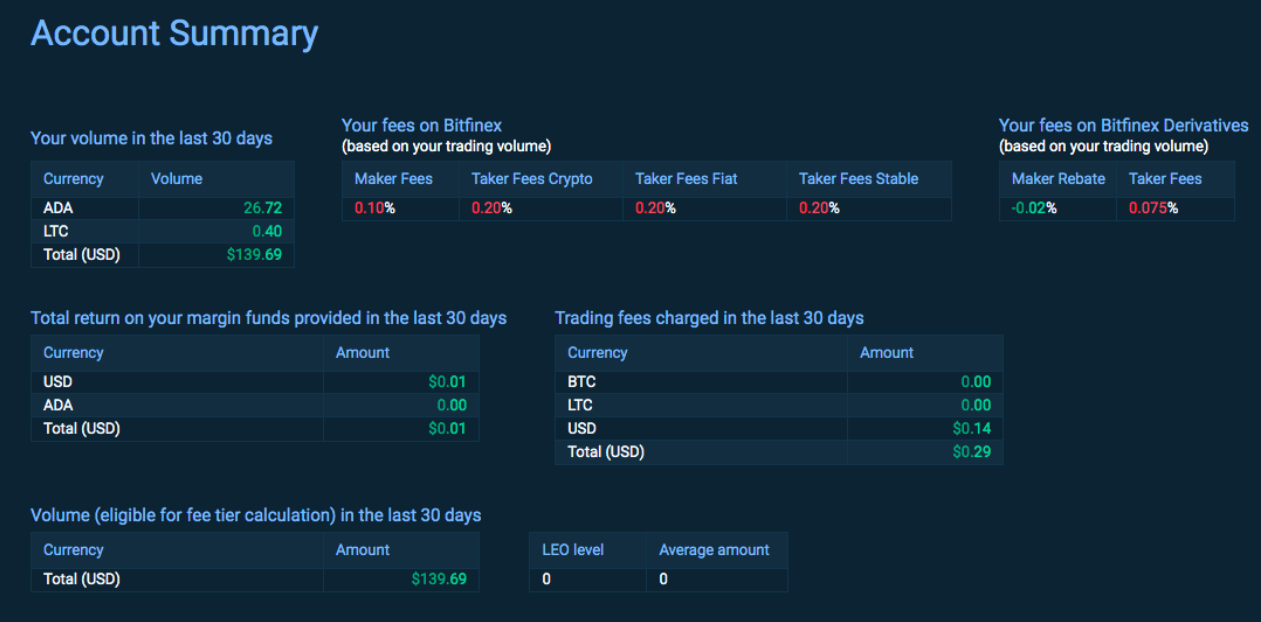Click 'Trading fees charged in the last 30 days' heading

(709, 318)
